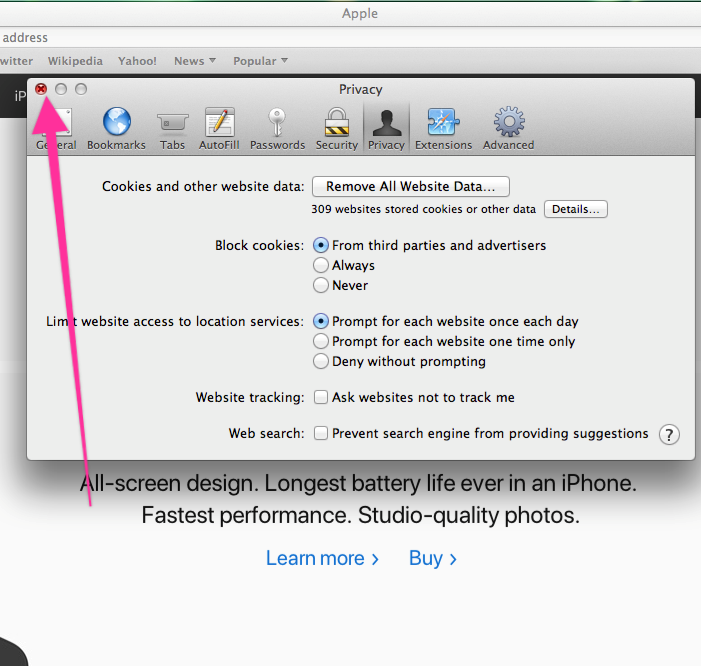
Task: Select Always block cookies option
Action: pos(321,265)
